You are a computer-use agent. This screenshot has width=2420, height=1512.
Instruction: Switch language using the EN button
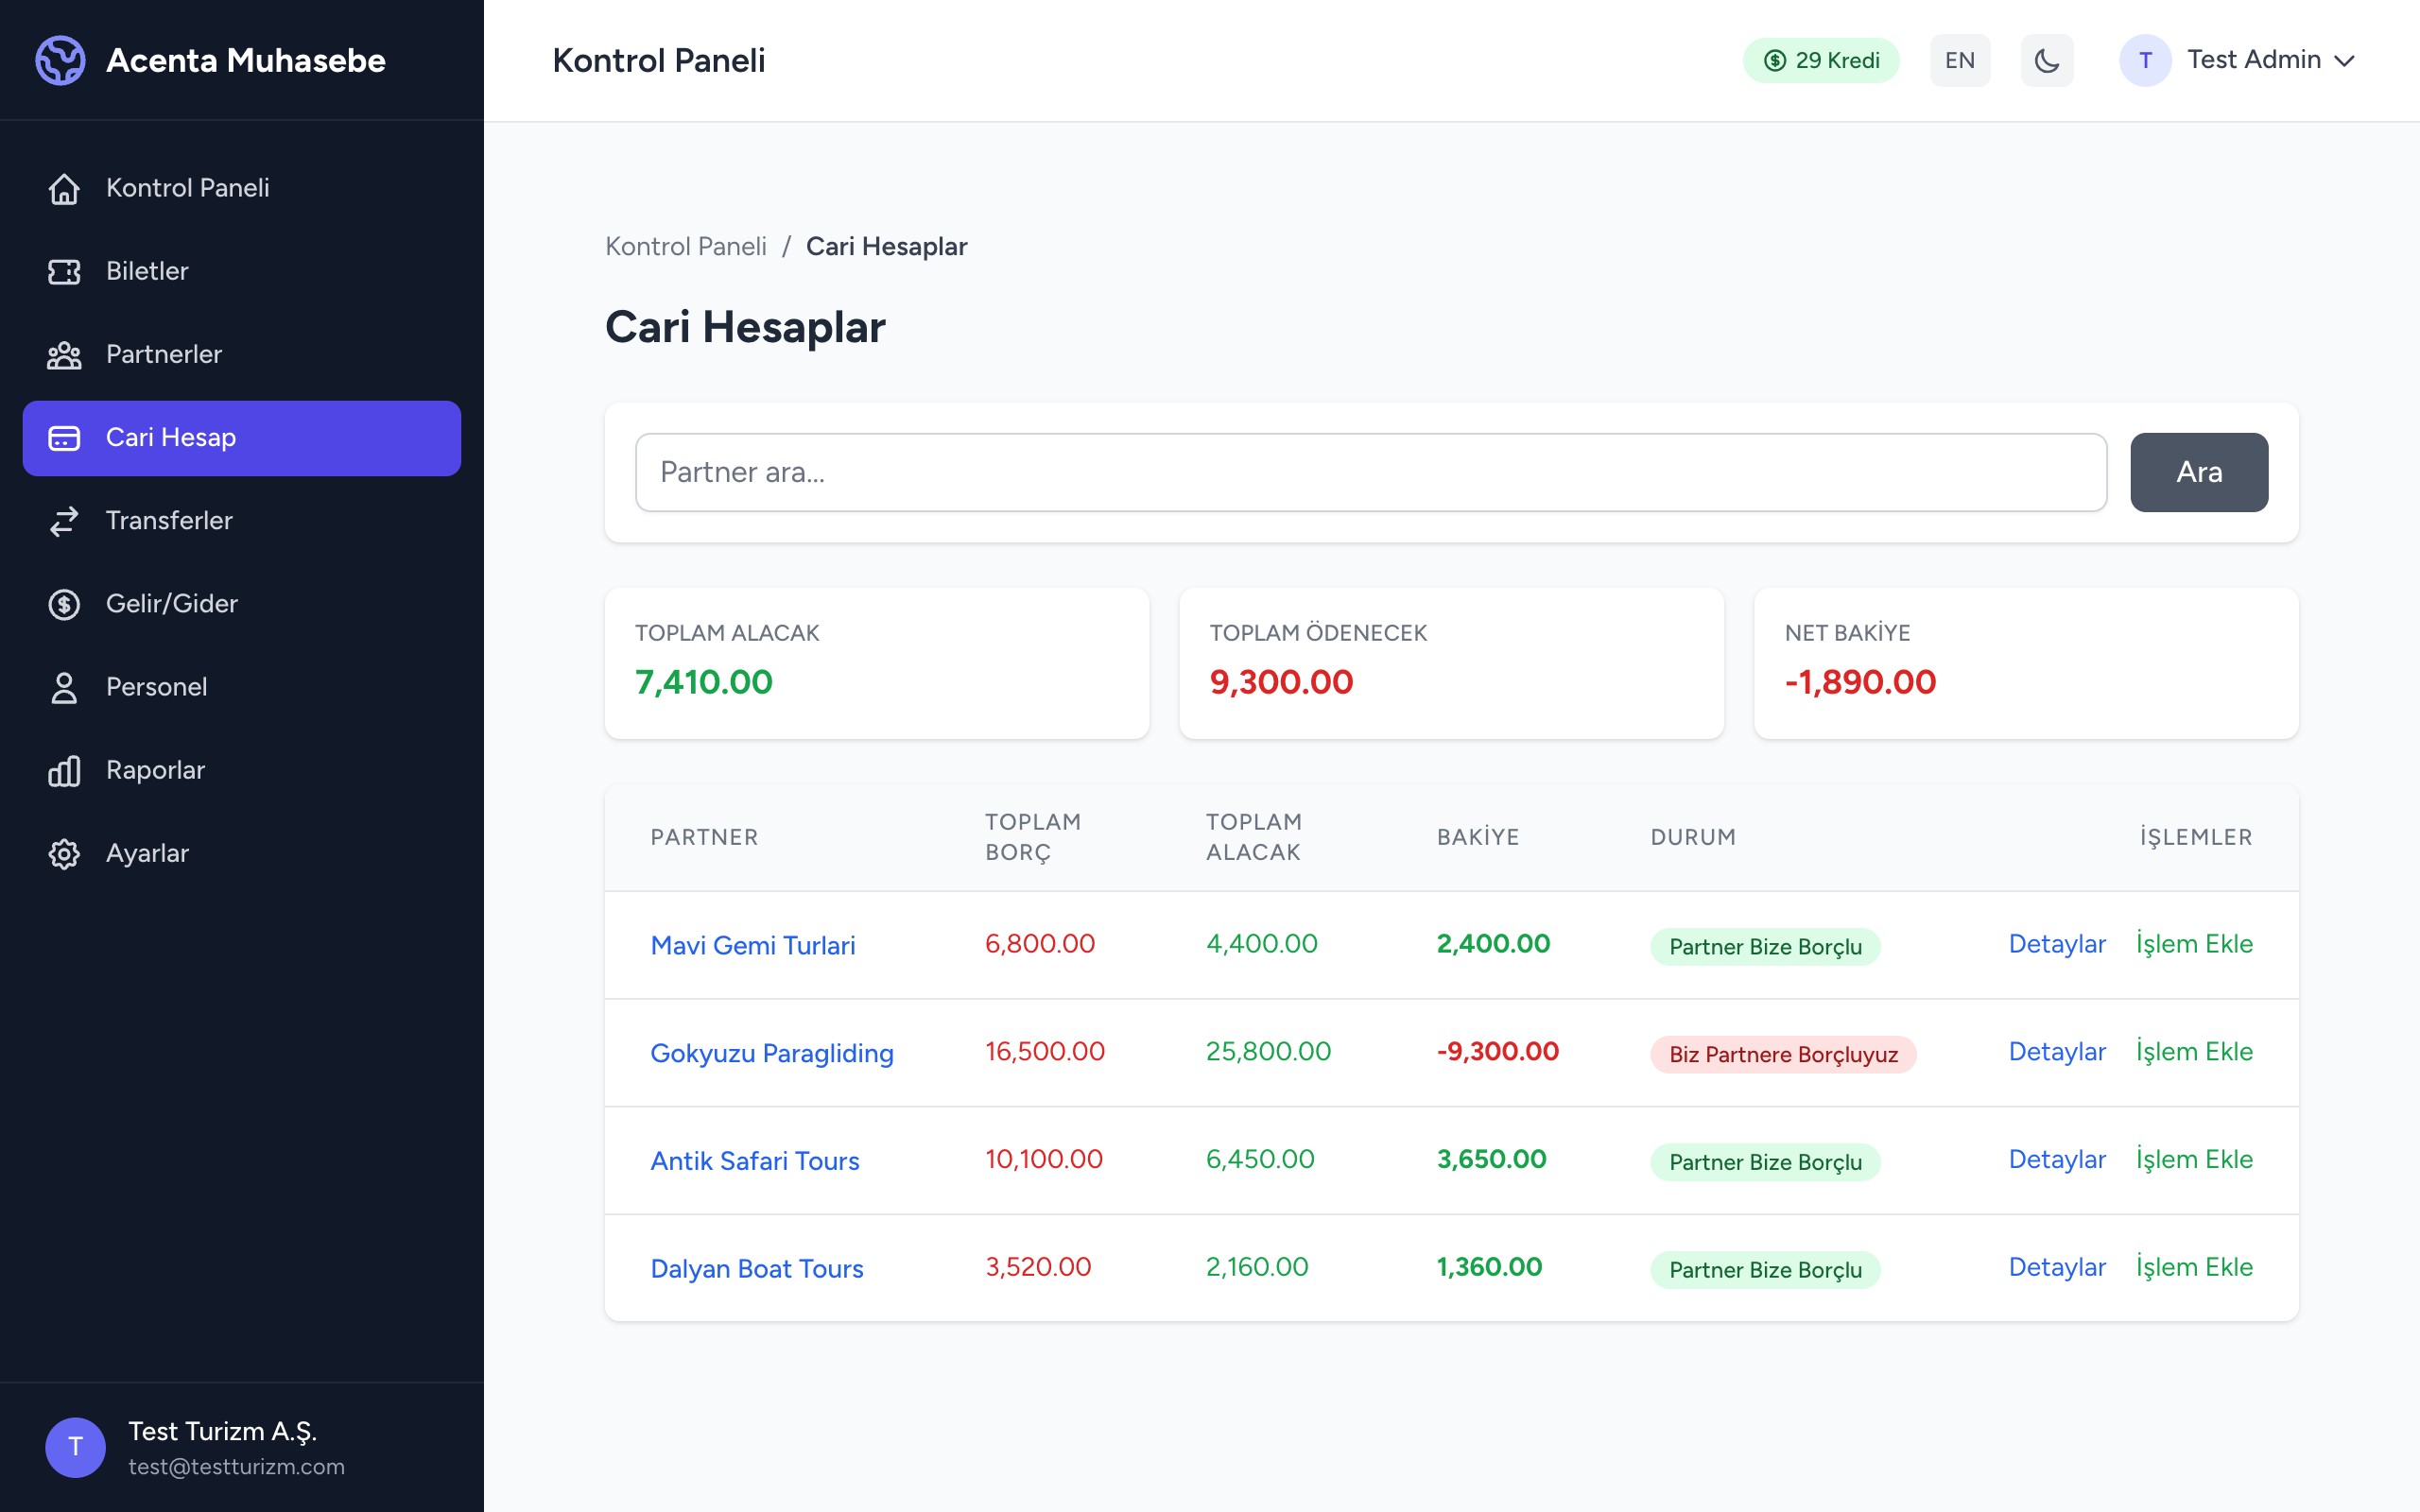pyautogui.click(x=1959, y=60)
